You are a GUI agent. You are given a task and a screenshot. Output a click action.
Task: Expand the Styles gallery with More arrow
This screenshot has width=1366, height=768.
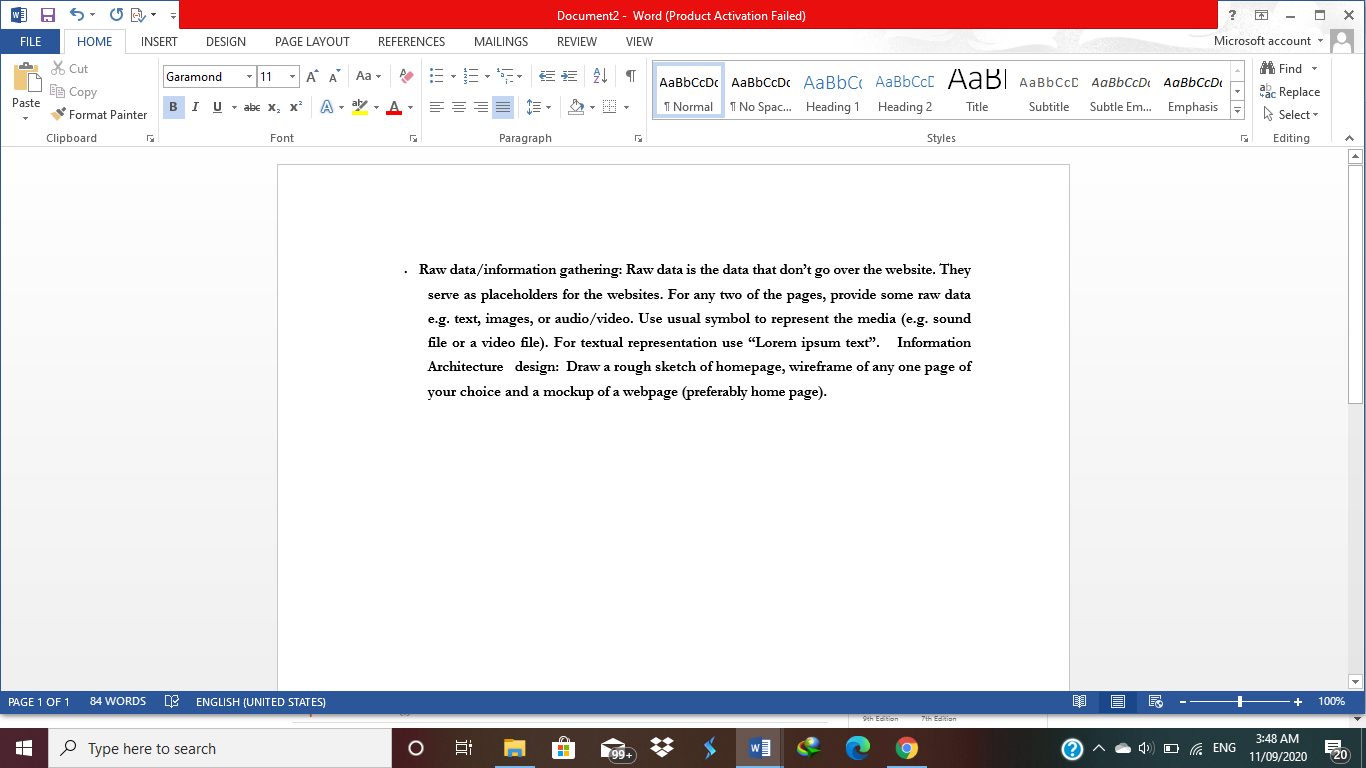point(1238,111)
